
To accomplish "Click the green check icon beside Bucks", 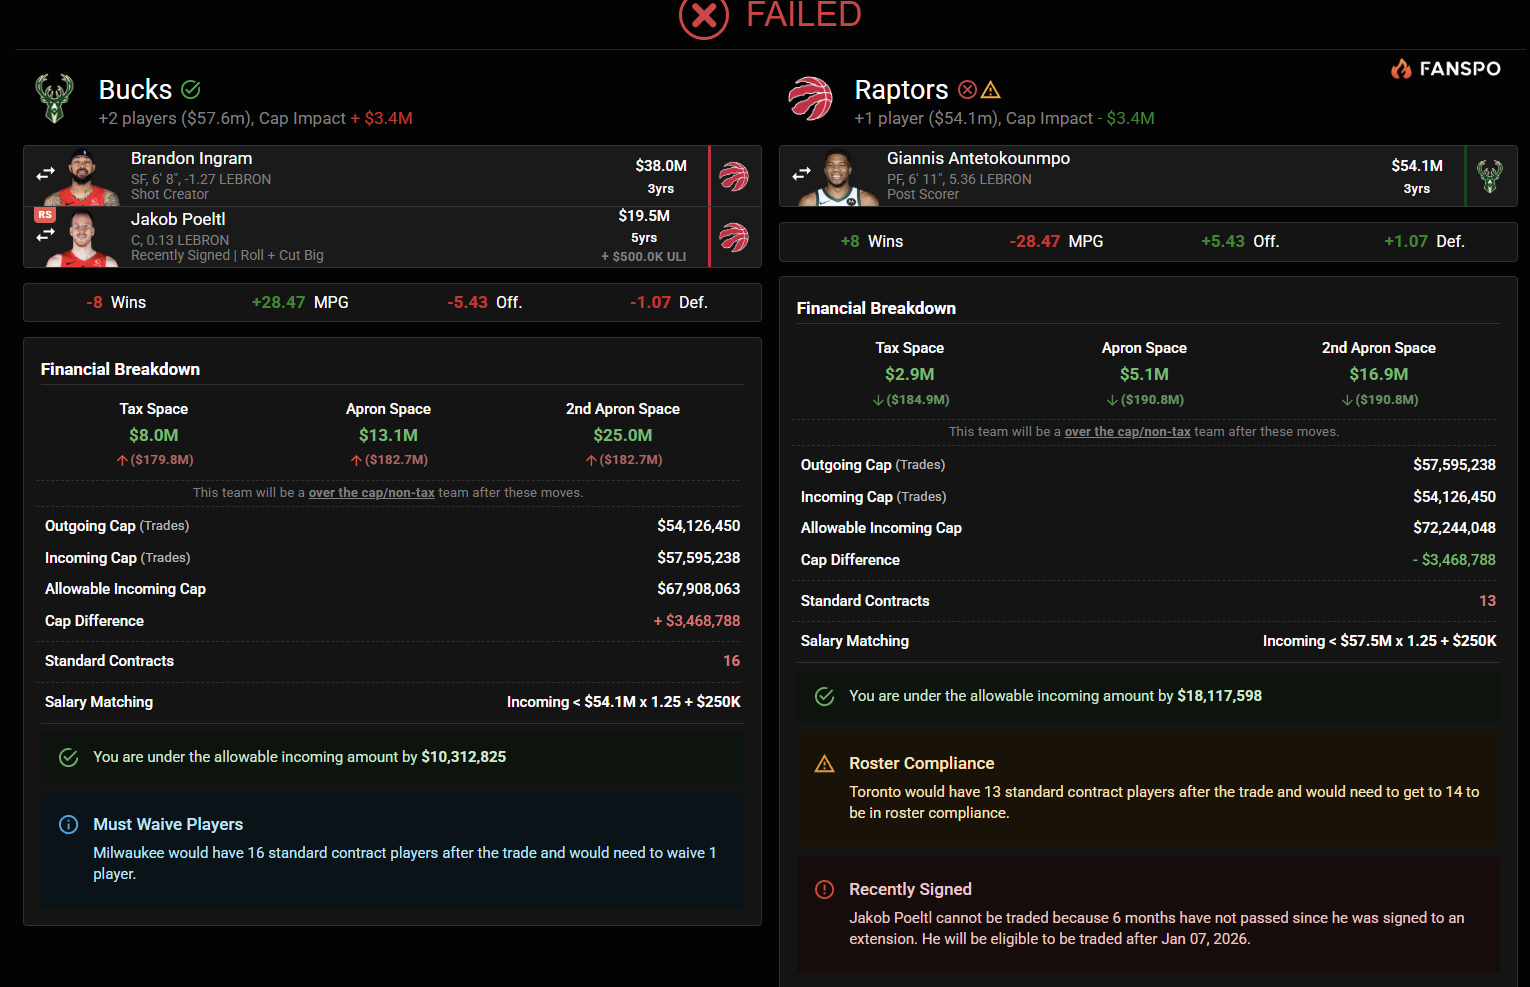I will pyautogui.click(x=191, y=90).
